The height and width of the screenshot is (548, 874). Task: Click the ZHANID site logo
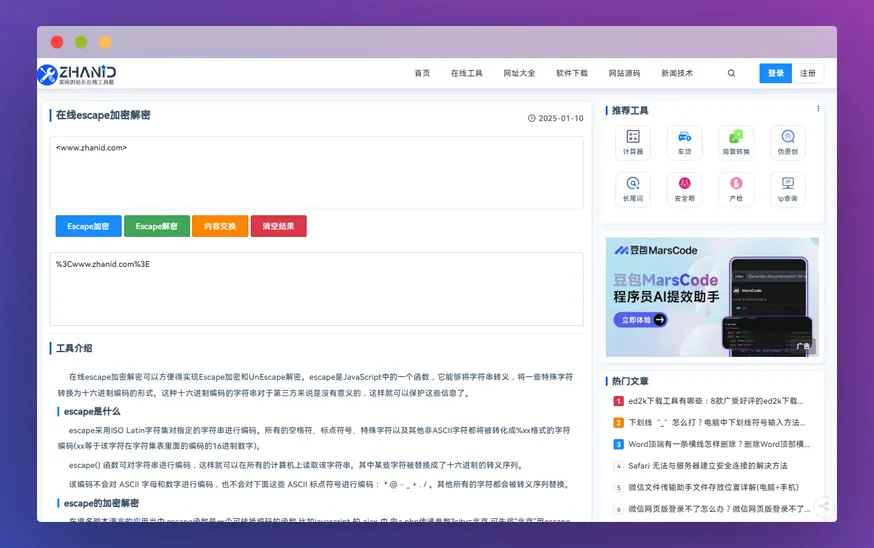pyautogui.click(x=77, y=74)
